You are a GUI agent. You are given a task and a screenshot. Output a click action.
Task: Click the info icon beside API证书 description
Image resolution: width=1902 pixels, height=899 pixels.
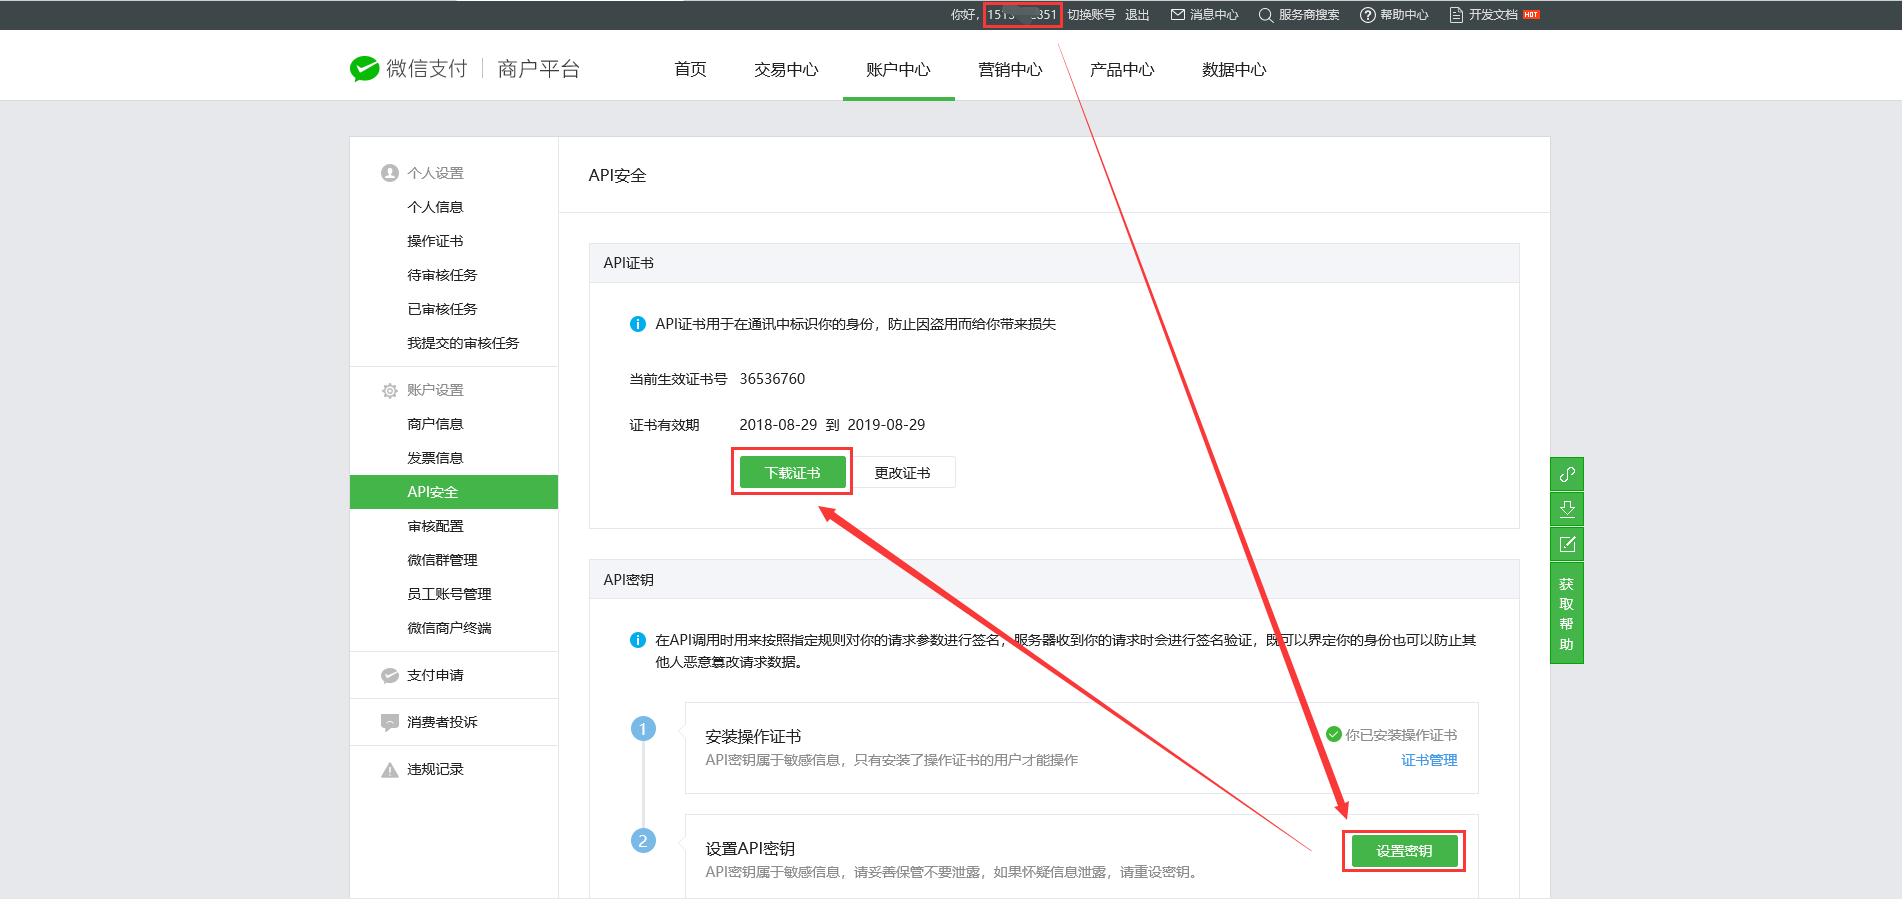pyautogui.click(x=637, y=324)
